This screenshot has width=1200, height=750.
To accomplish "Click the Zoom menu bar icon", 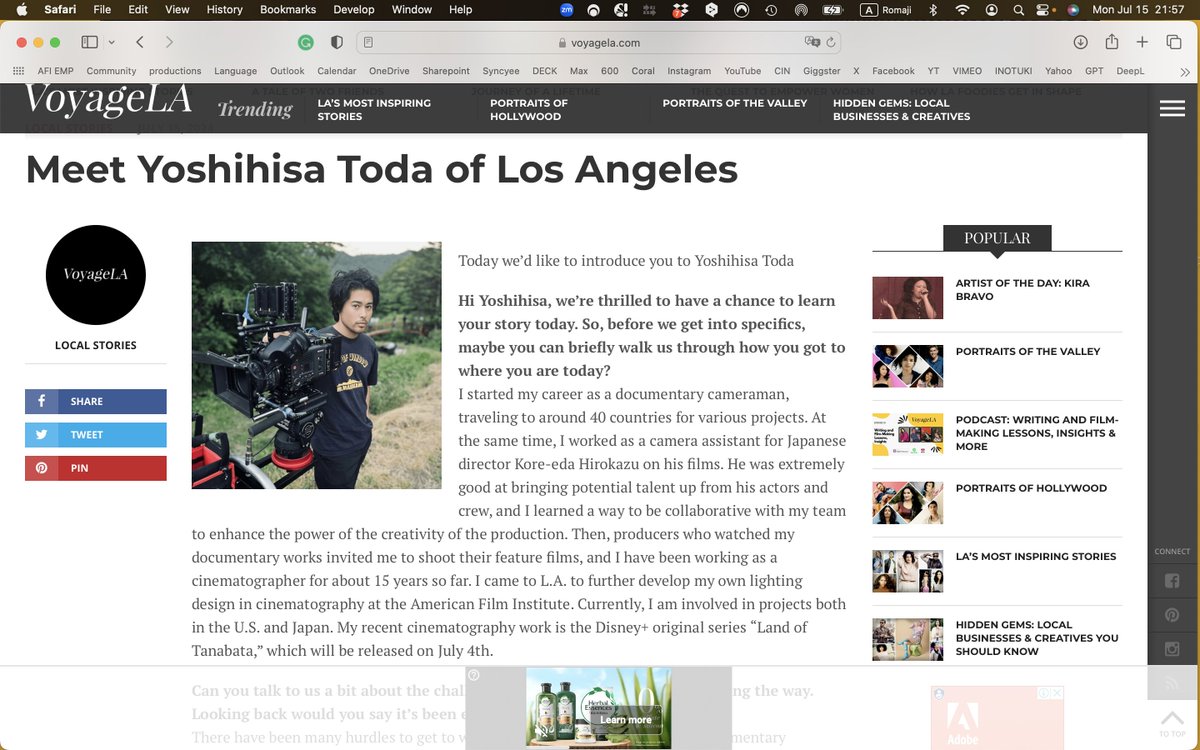I will 567,10.
